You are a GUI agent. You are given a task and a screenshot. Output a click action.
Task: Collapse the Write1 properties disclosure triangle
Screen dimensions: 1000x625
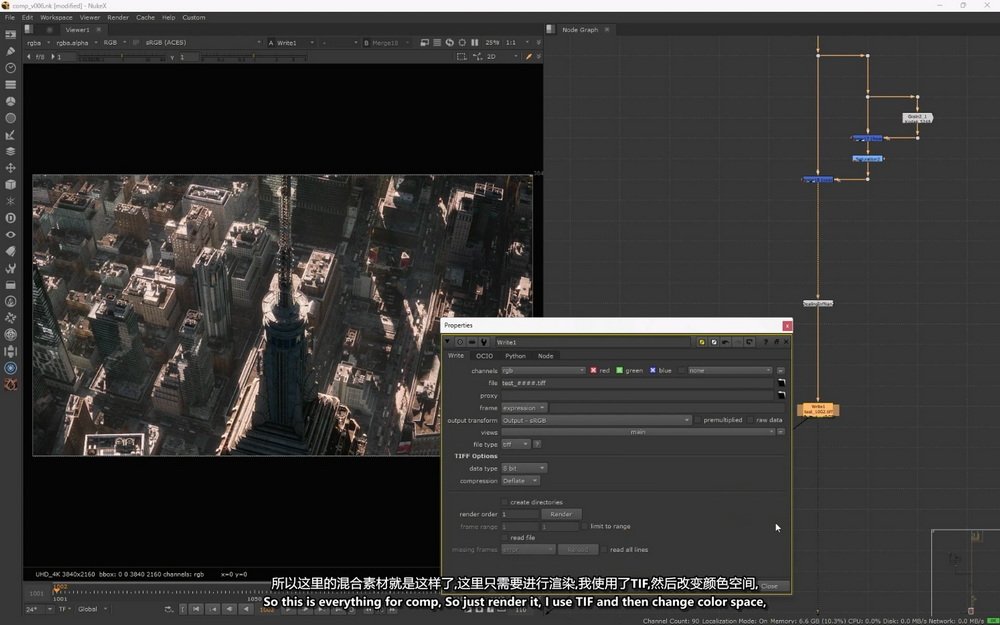point(448,342)
